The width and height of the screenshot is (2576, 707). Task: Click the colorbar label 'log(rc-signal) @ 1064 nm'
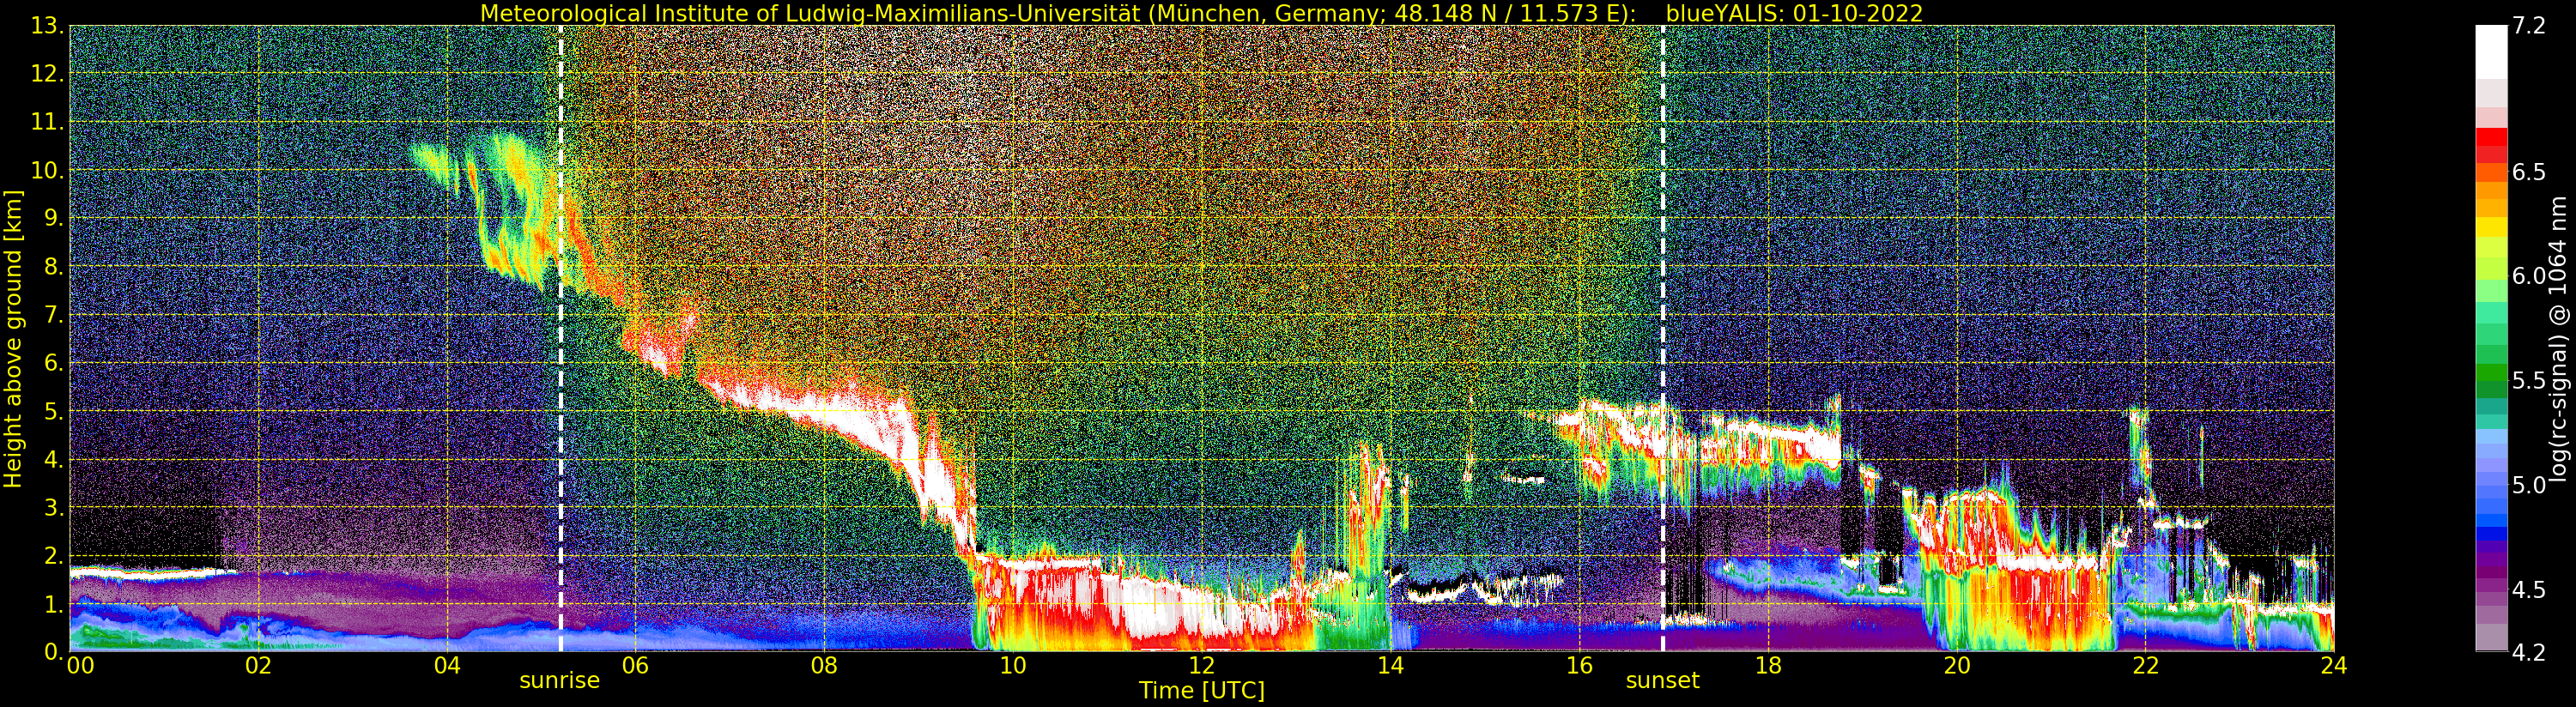coord(2559,339)
